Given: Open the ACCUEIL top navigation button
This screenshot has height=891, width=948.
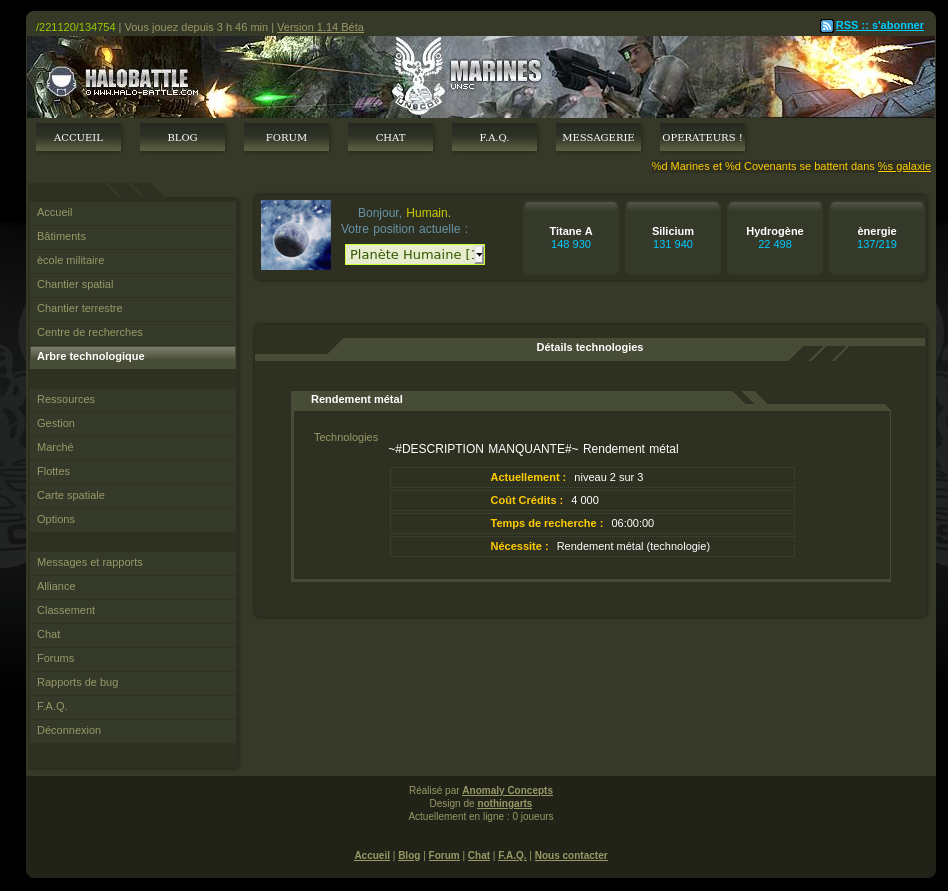Looking at the screenshot, I should (79, 137).
